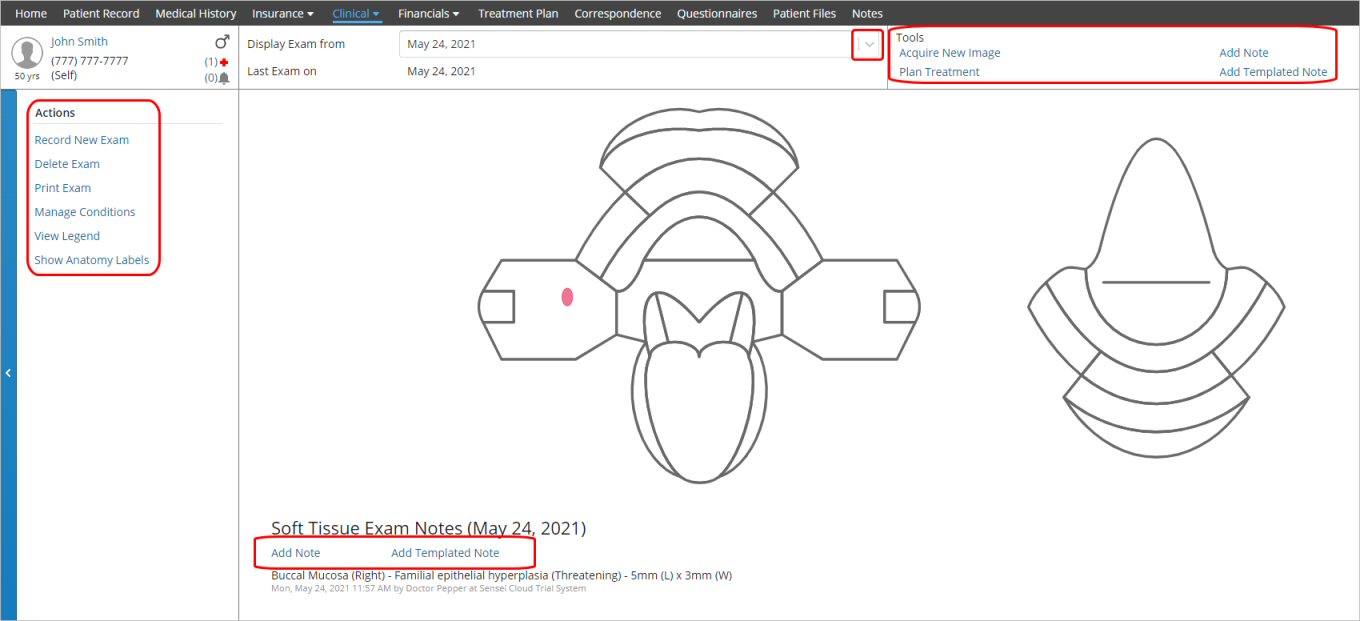Switch to the Treatment Plan page

point(518,14)
